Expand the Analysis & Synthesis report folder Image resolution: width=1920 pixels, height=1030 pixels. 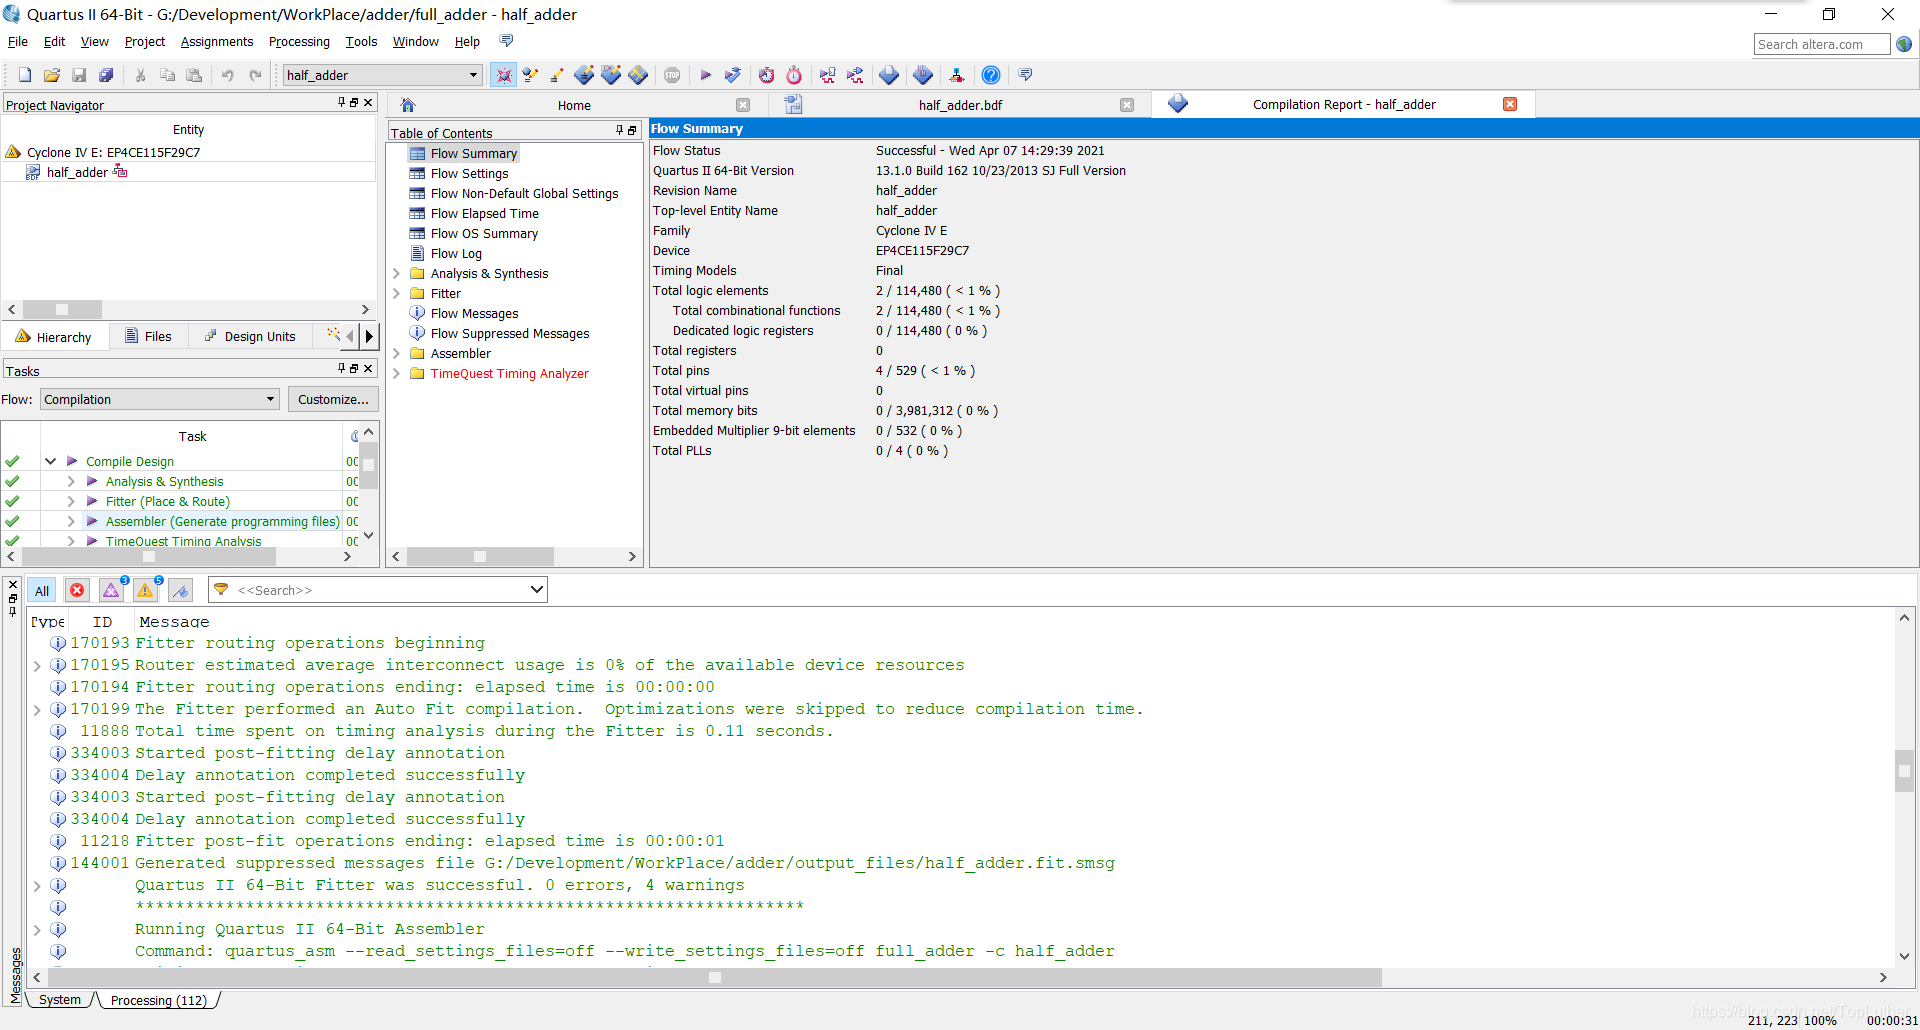coord(397,273)
